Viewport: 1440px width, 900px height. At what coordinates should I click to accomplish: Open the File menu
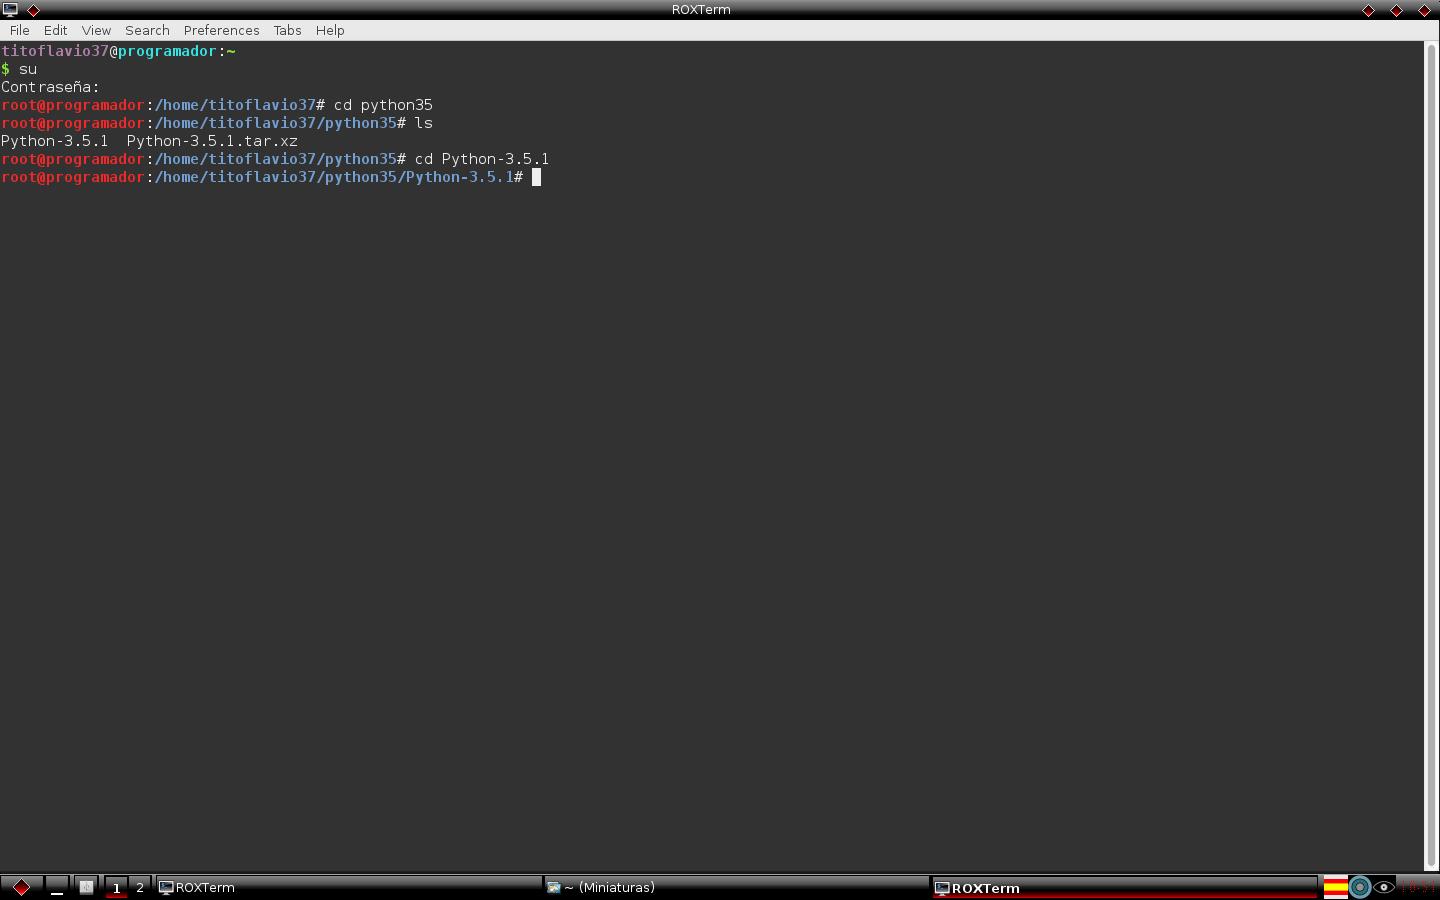tap(19, 30)
